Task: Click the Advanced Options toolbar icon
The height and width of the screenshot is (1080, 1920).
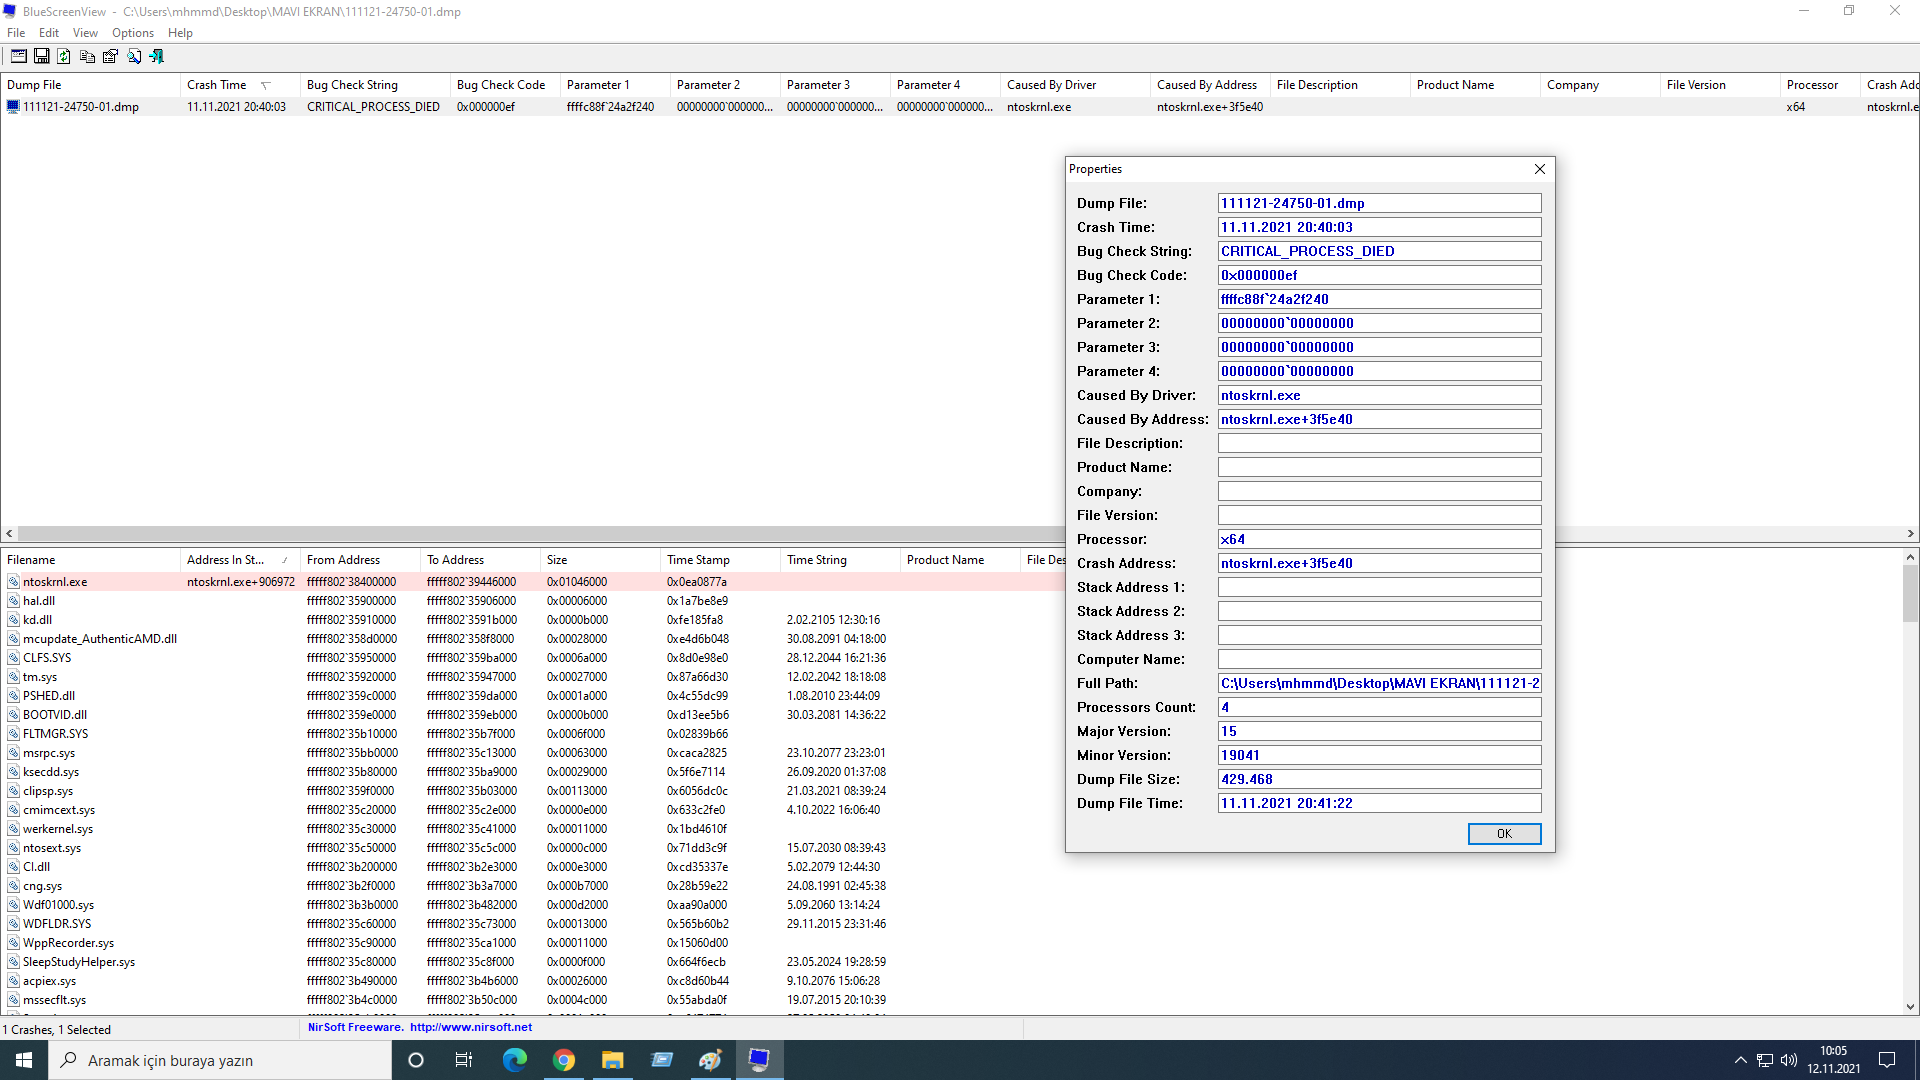Action: [x=18, y=56]
